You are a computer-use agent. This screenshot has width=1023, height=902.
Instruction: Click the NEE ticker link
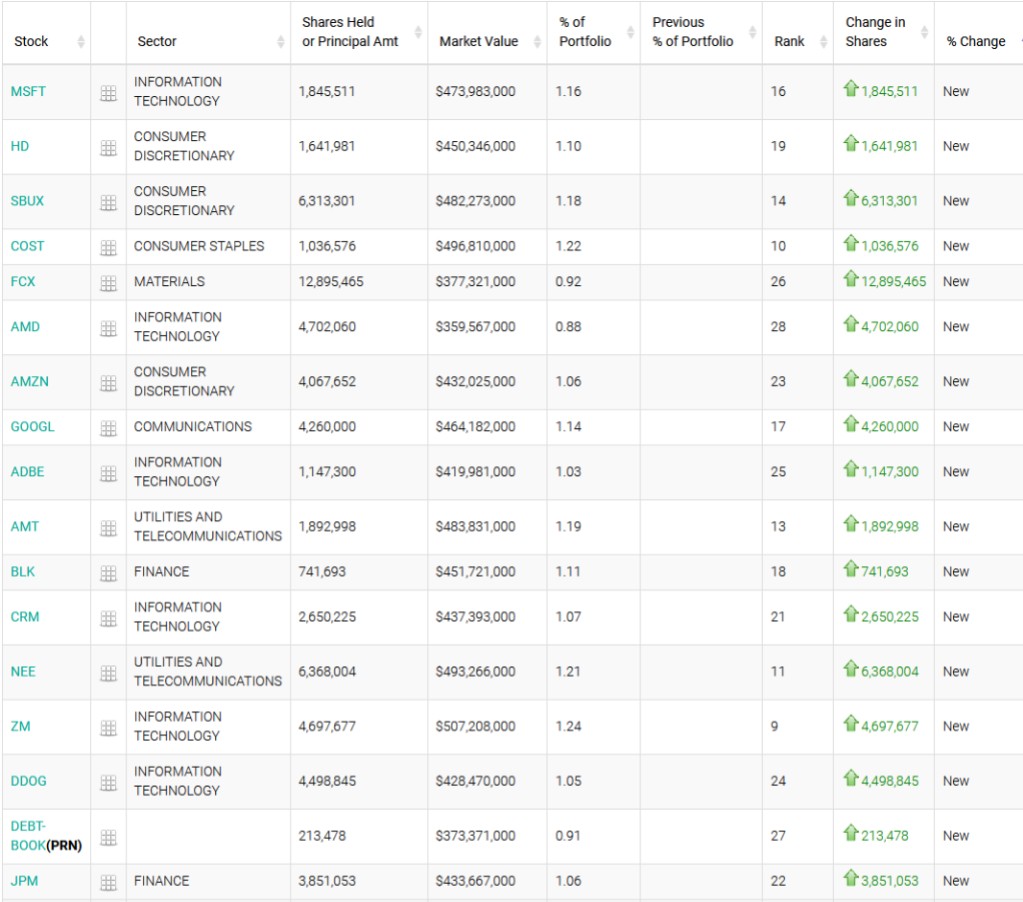point(23,672)
